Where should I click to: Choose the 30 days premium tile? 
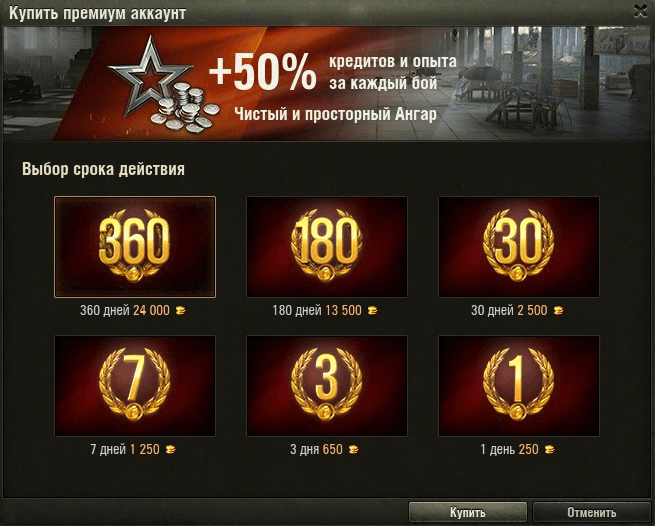coord(518,247)
